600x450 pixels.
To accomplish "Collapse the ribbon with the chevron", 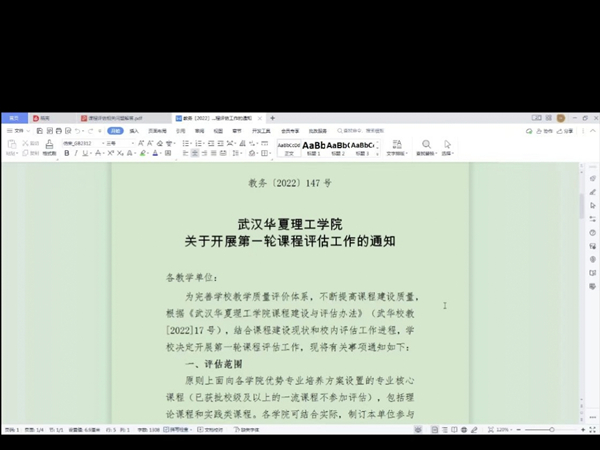I will [593, 130].
